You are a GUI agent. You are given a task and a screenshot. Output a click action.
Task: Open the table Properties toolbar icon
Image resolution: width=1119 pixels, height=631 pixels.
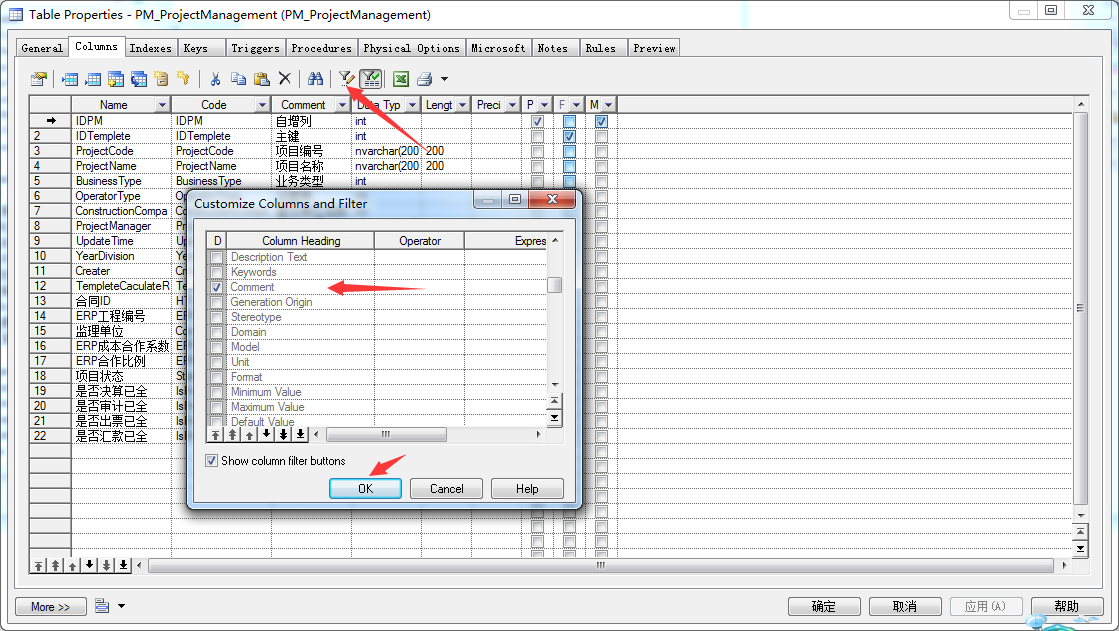[x=39, y=79]
